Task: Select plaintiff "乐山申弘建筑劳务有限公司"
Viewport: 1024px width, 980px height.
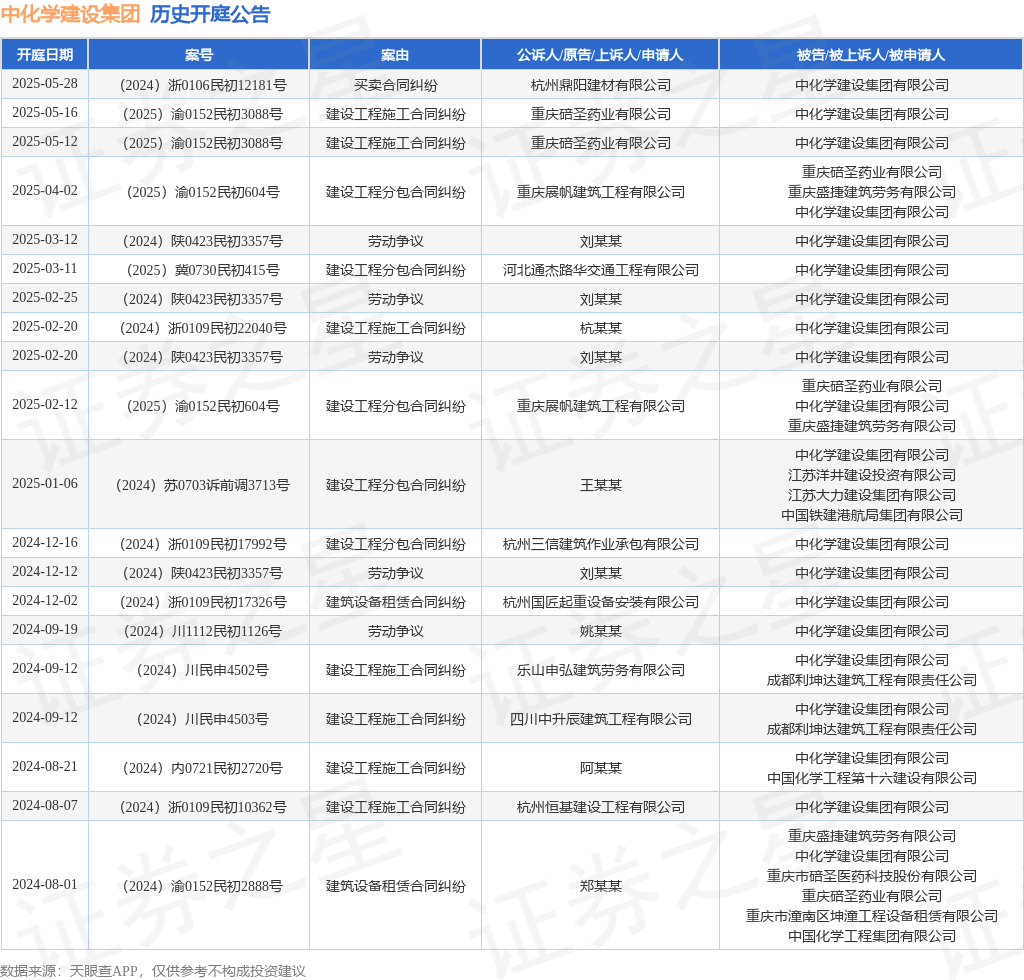Action: click(600, 670)
